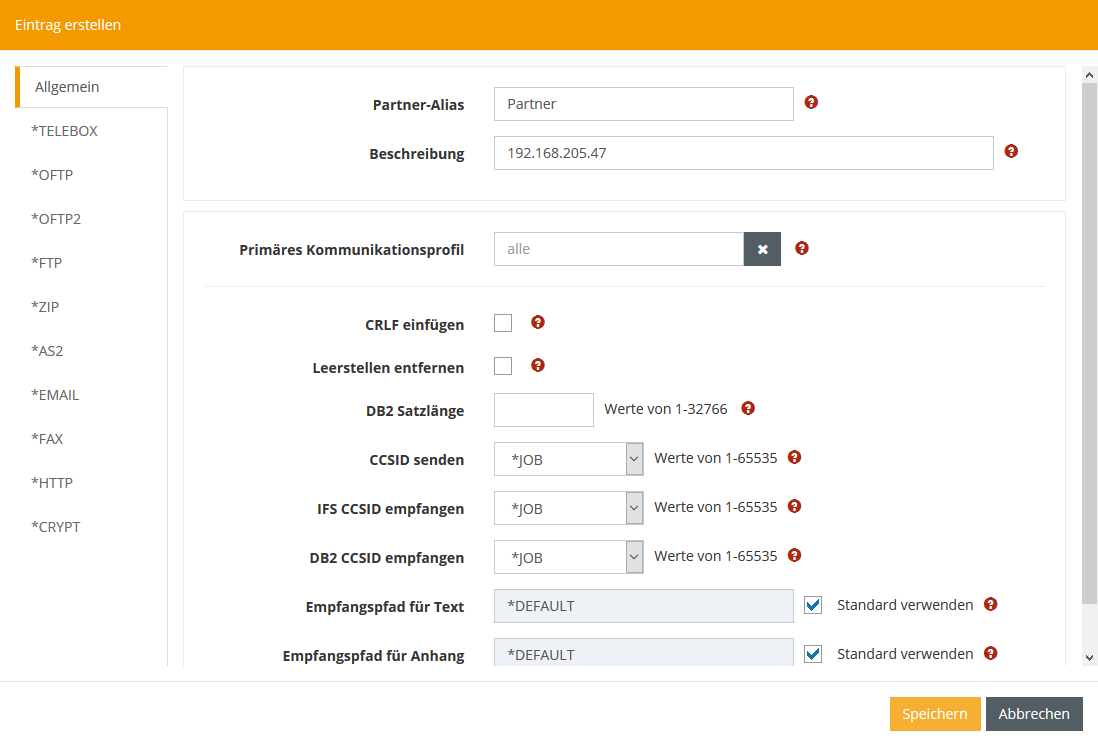The width and height of the screenshot is (1098, 746).
Task: Open help icon for DB2 Satzlänge
Action: 748,408
